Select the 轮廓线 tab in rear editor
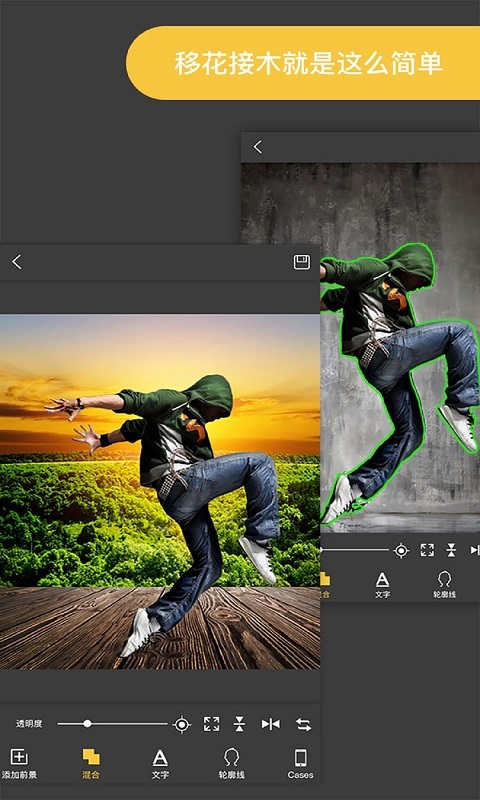 coord(444,585)
